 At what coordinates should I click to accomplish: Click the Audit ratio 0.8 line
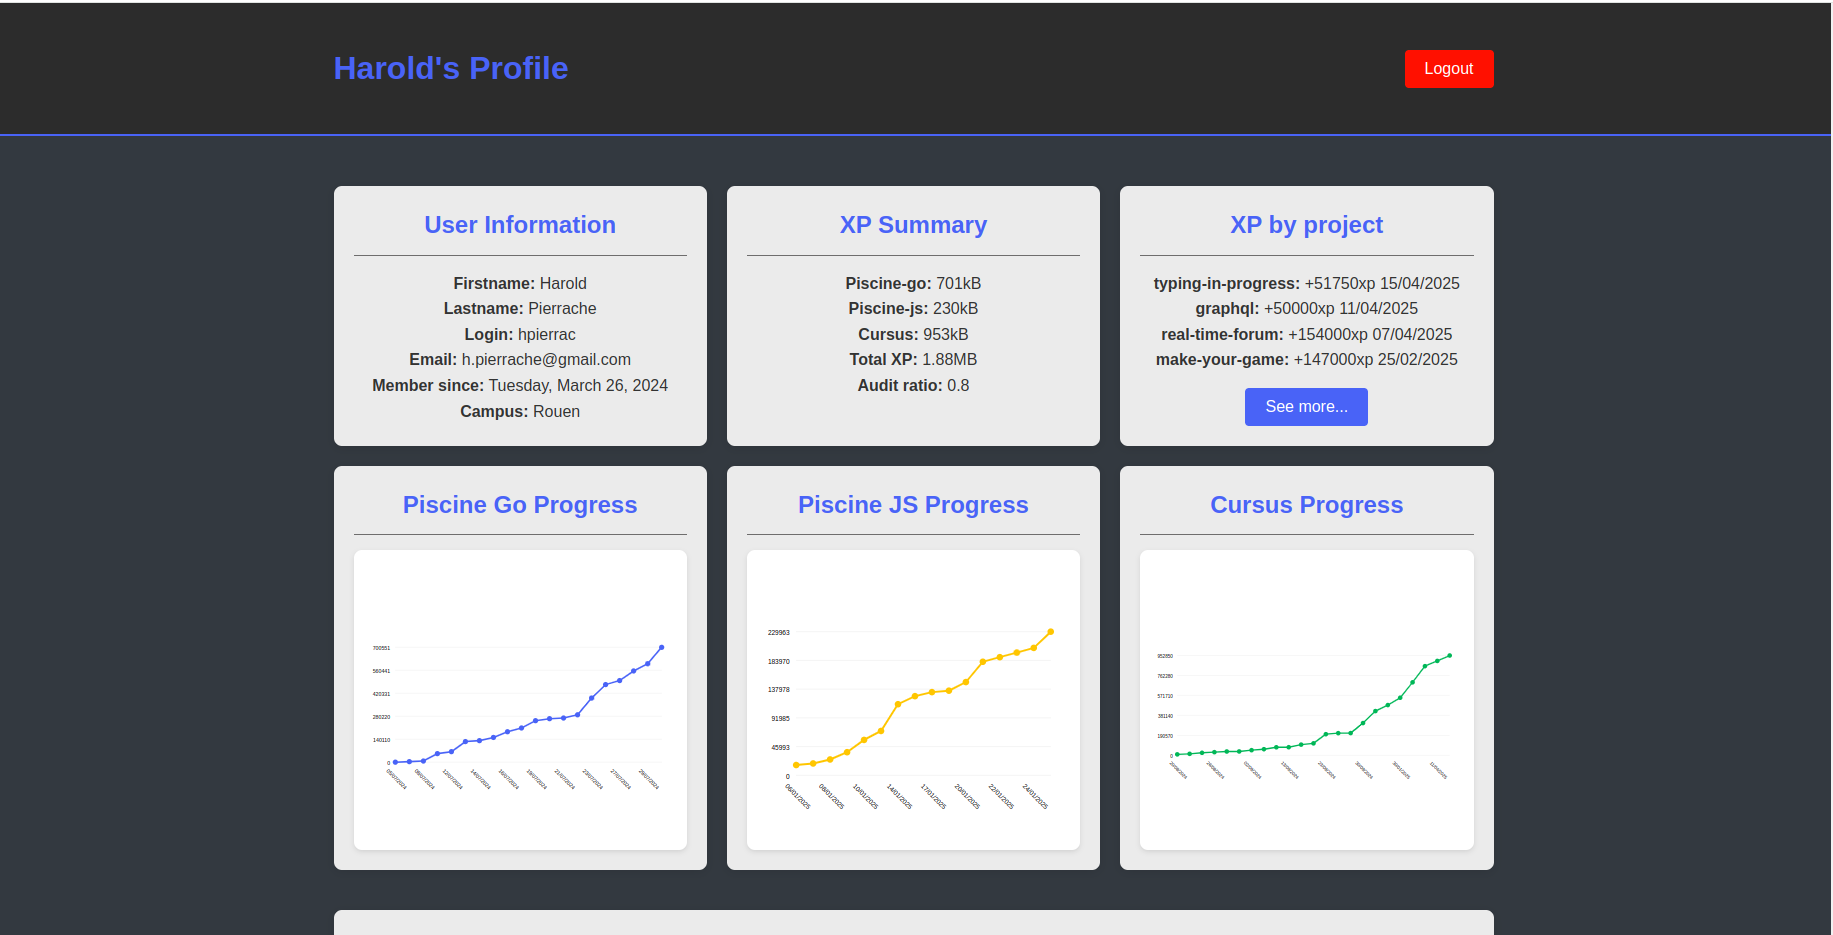coord(913,386)
